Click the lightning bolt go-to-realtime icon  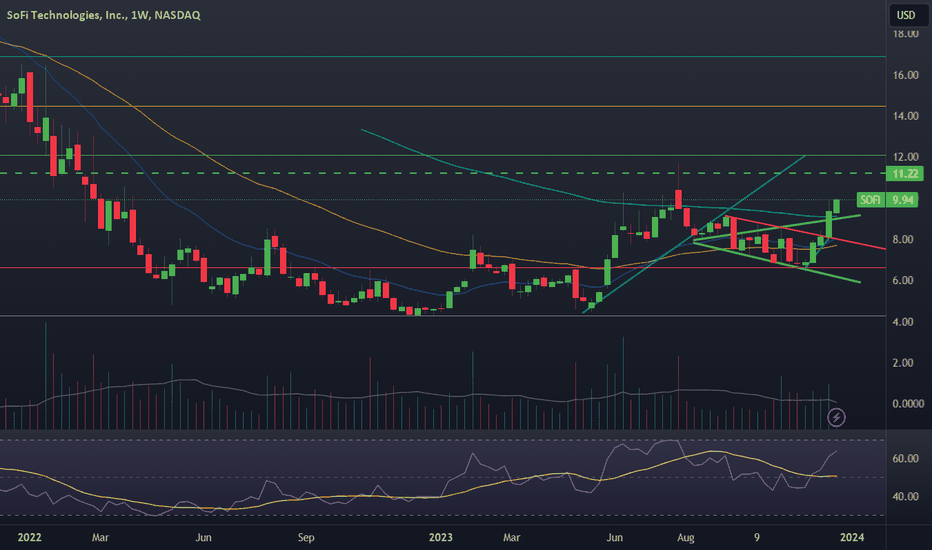tap(836, 417)
